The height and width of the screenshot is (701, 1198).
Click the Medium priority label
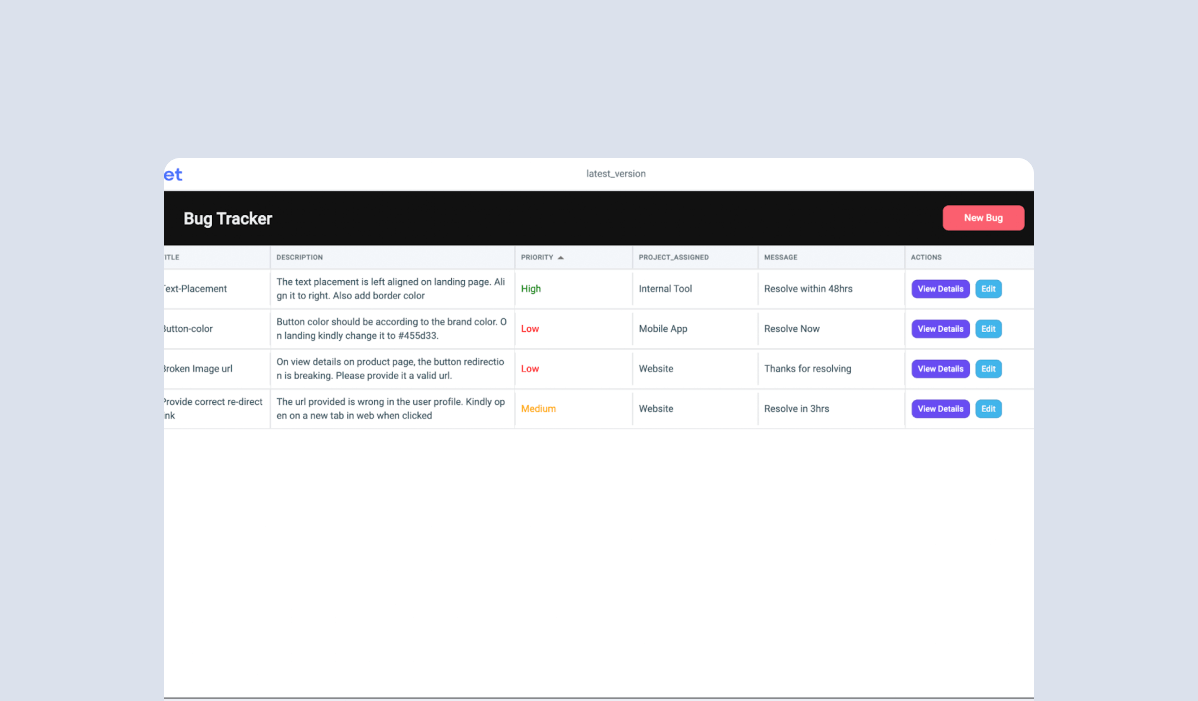coord(538,408)
